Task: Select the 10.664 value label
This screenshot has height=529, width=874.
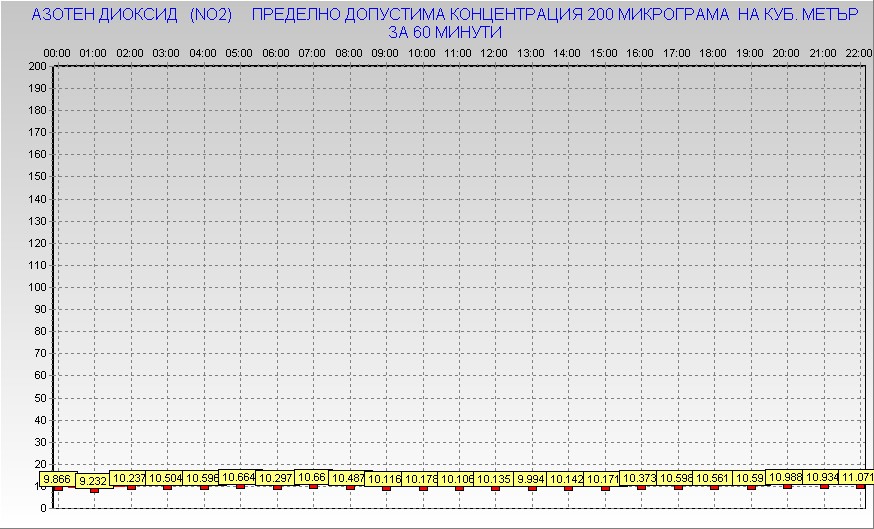Action: pos(239,477)
